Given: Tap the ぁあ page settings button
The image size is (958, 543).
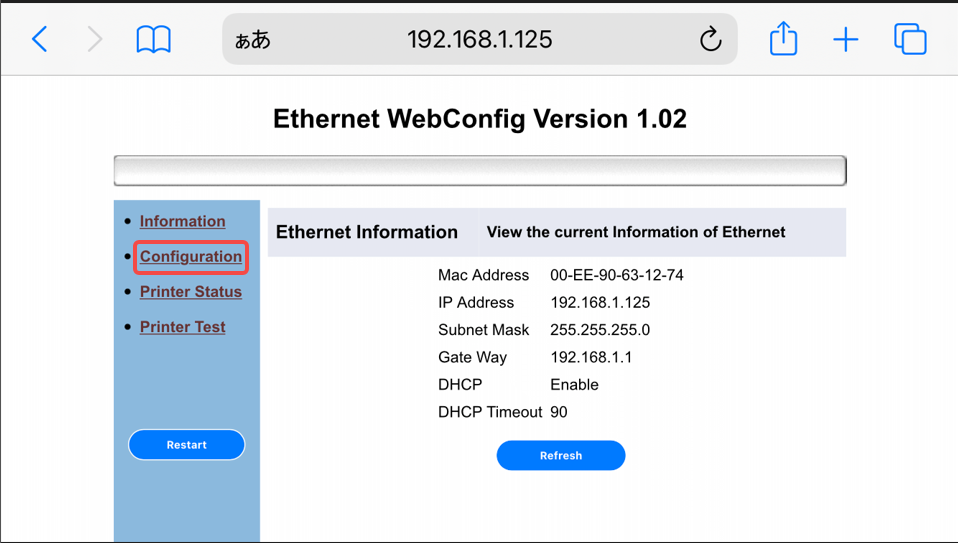Looking at the screenshot, I should point(253,40).
